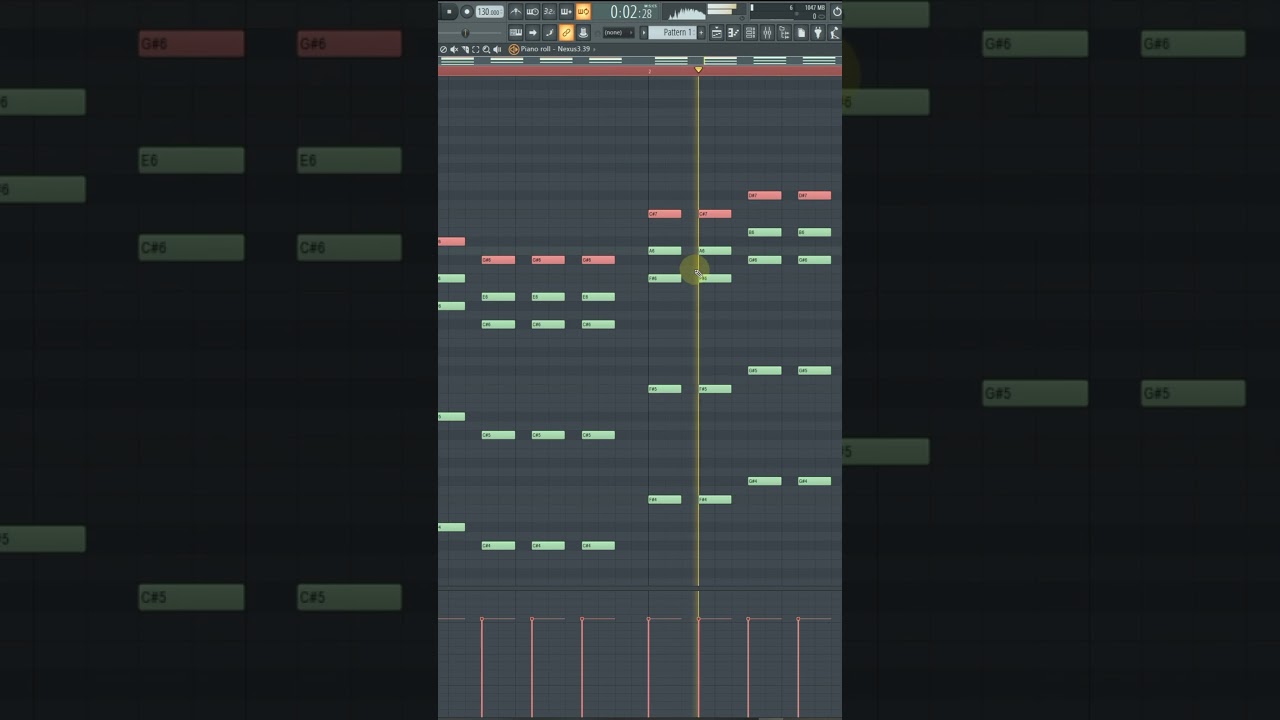This screenshot has height=720, width=1280.
Task: Click the oscilloscope output monitor
Action: point(685,13)
